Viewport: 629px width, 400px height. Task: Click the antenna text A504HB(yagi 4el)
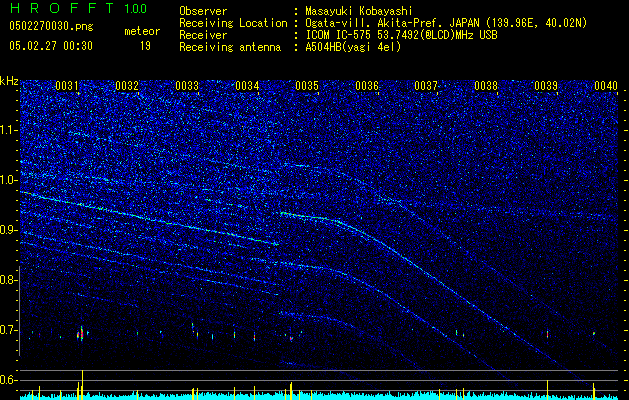click(353, 47)
